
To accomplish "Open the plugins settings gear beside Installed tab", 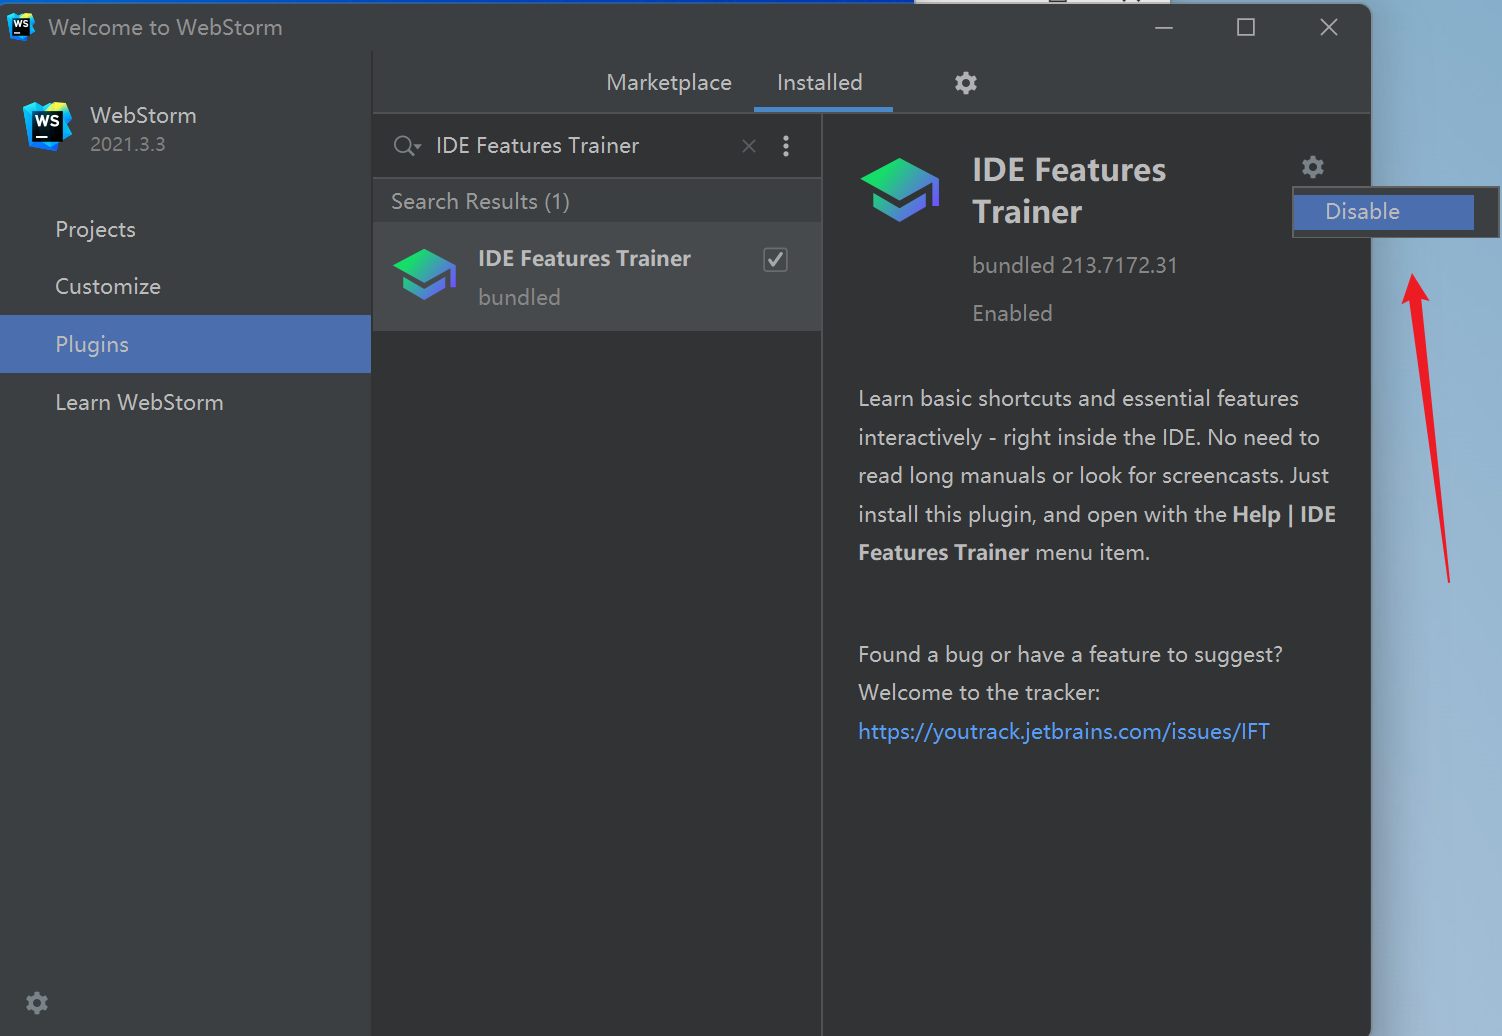I will (965, 83).
